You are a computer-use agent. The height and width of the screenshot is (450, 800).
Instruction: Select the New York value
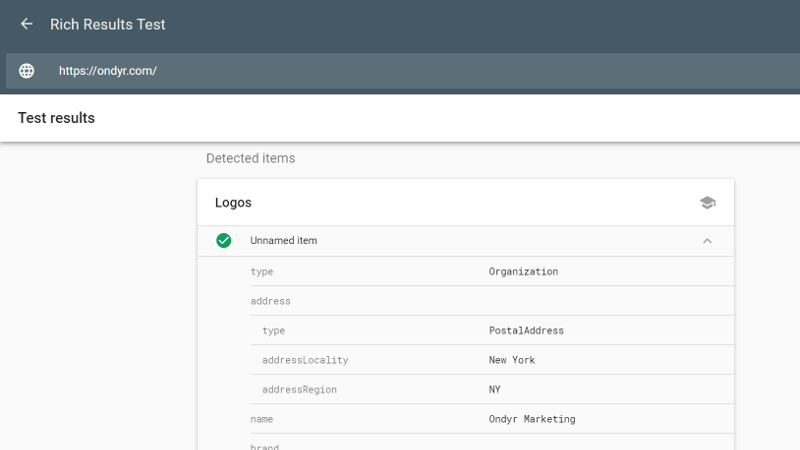pos(512,360)
